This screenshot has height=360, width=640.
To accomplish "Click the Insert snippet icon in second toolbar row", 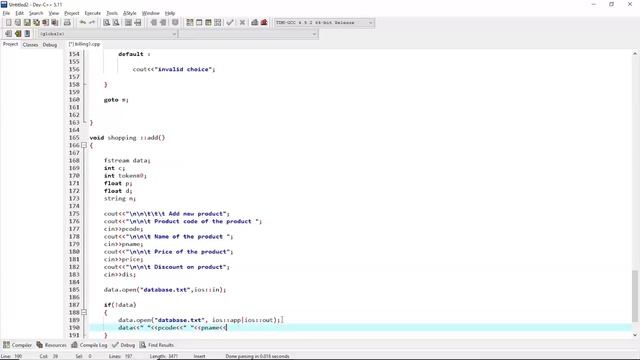I will (8, 33).
